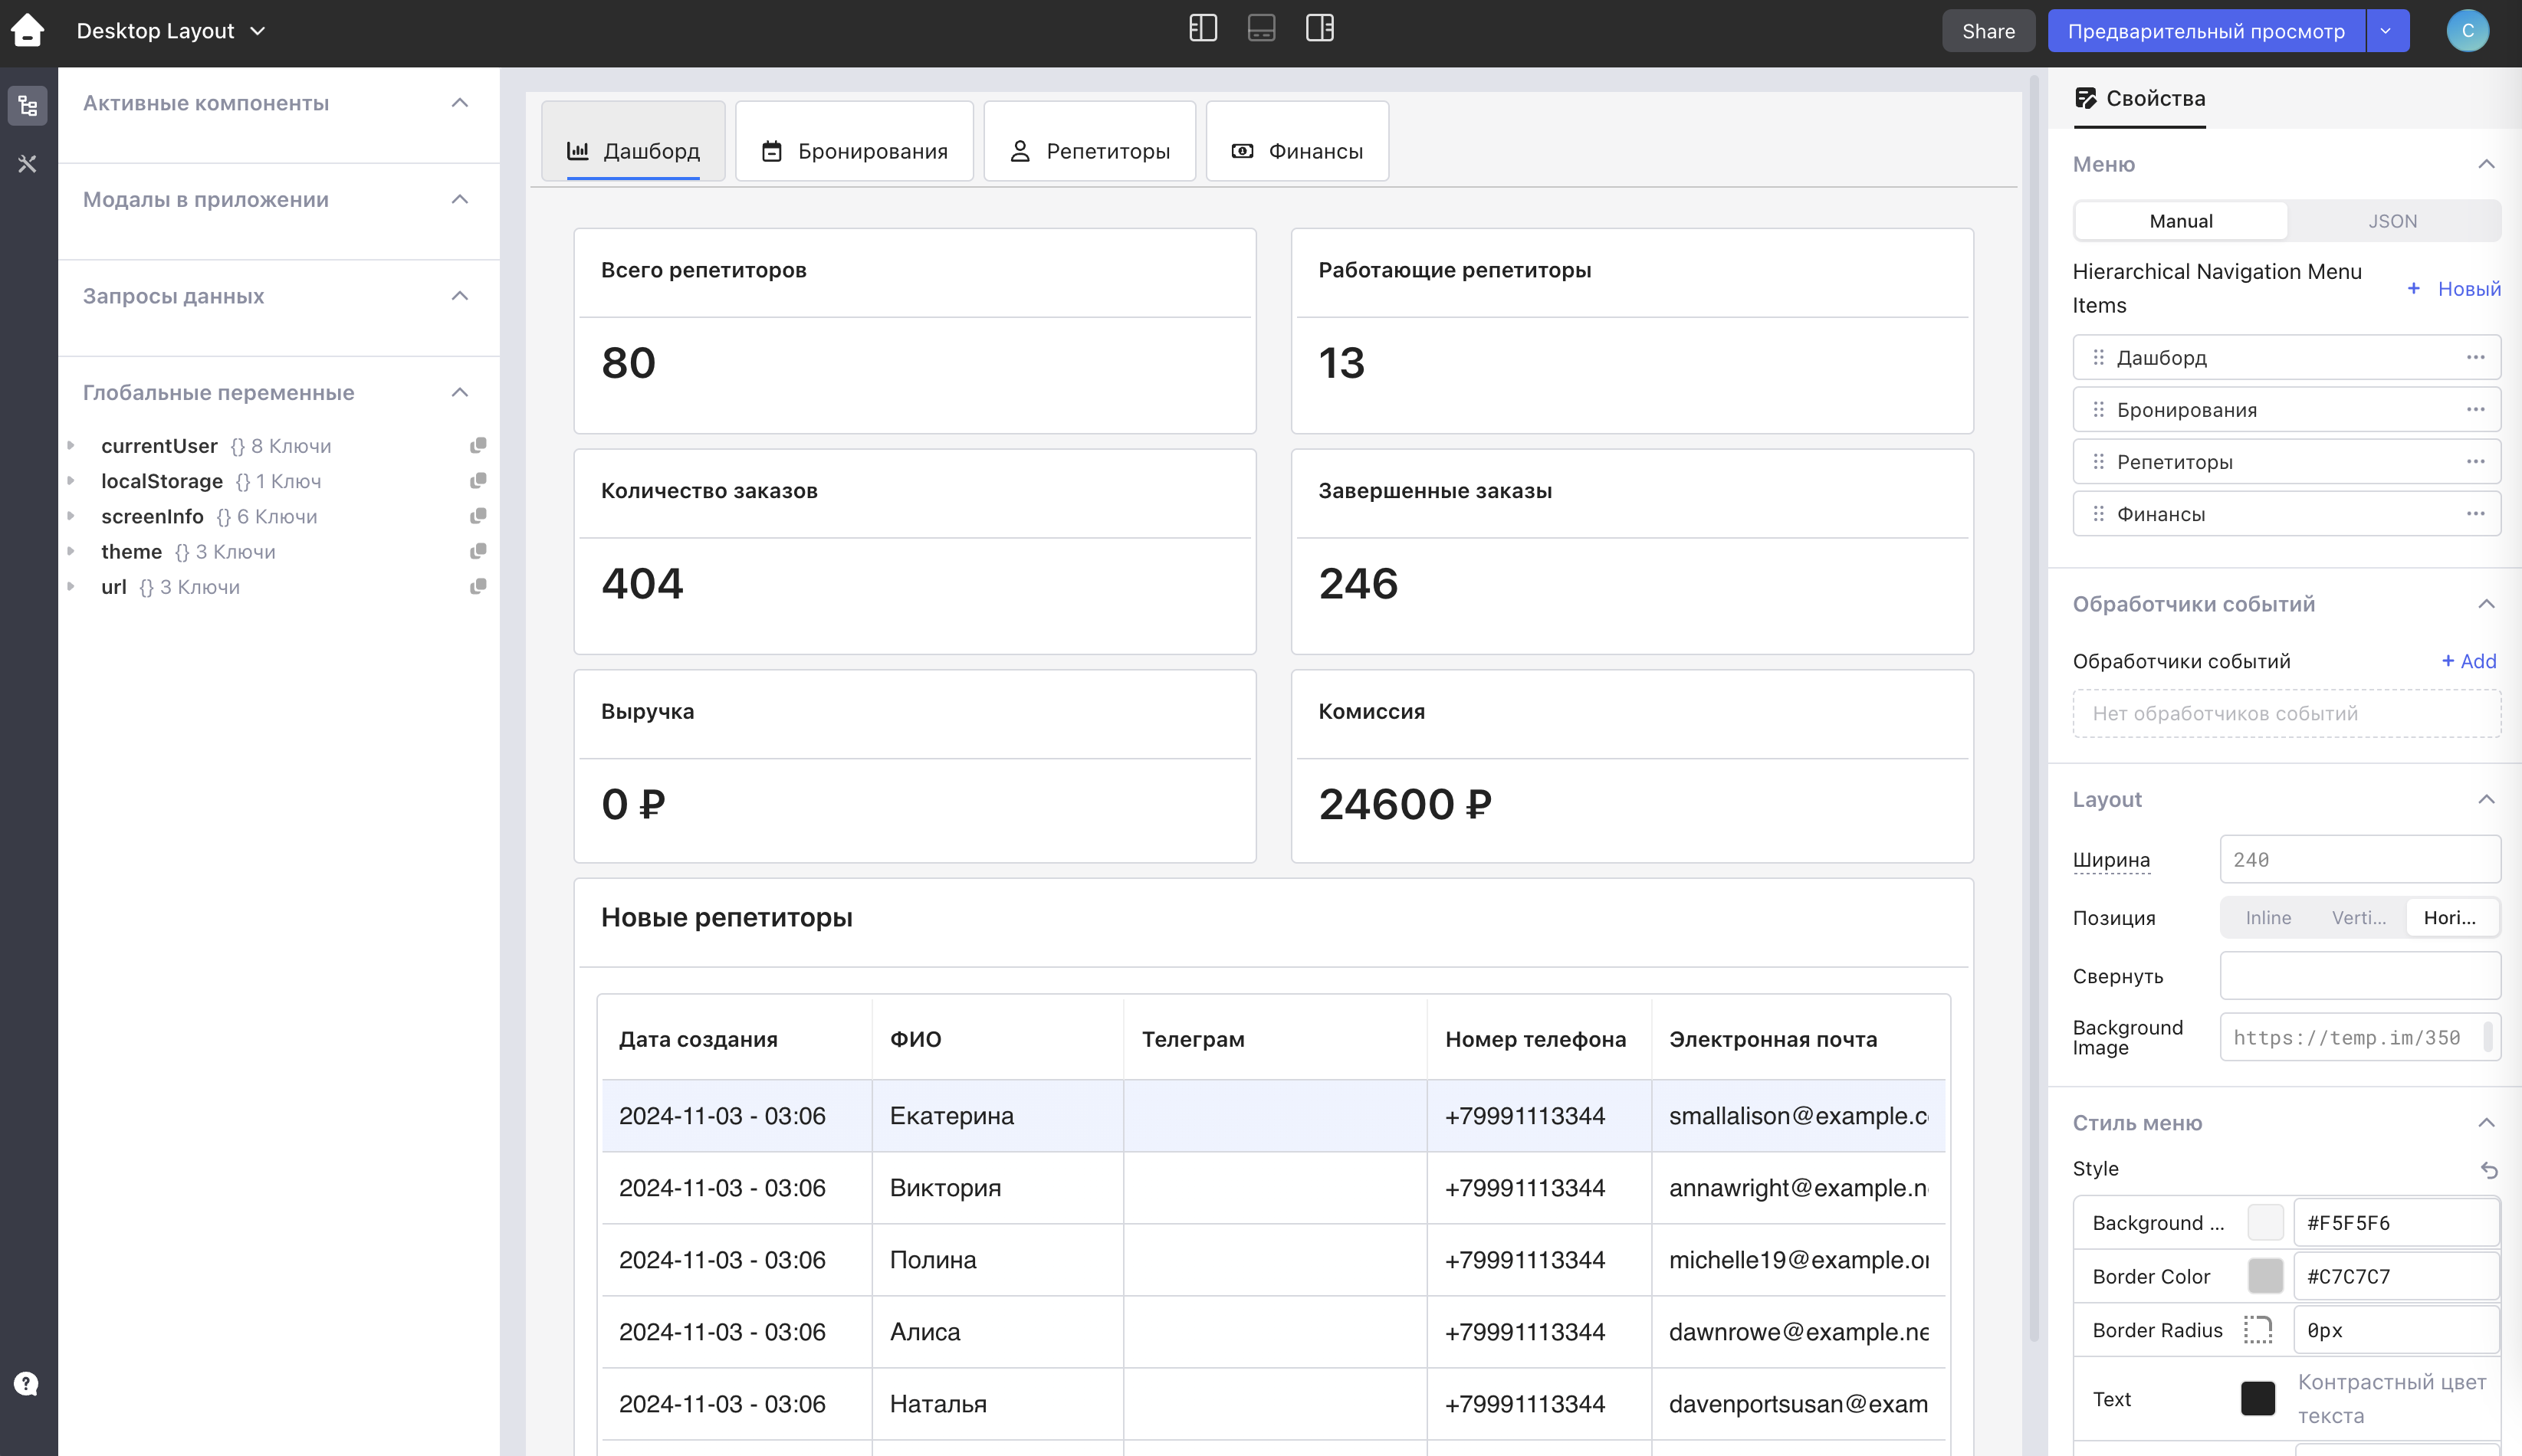
Task: Open the component tree sidebar icon
Action: click(27, 106)
